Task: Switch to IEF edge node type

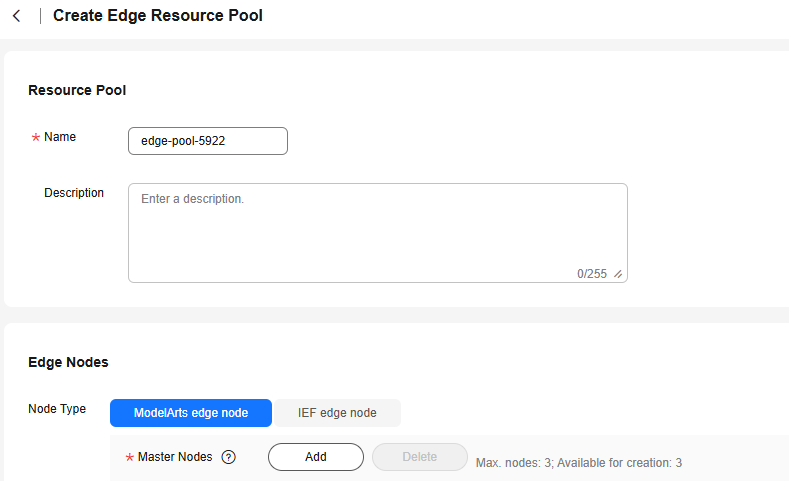Action: pos(337,412)
